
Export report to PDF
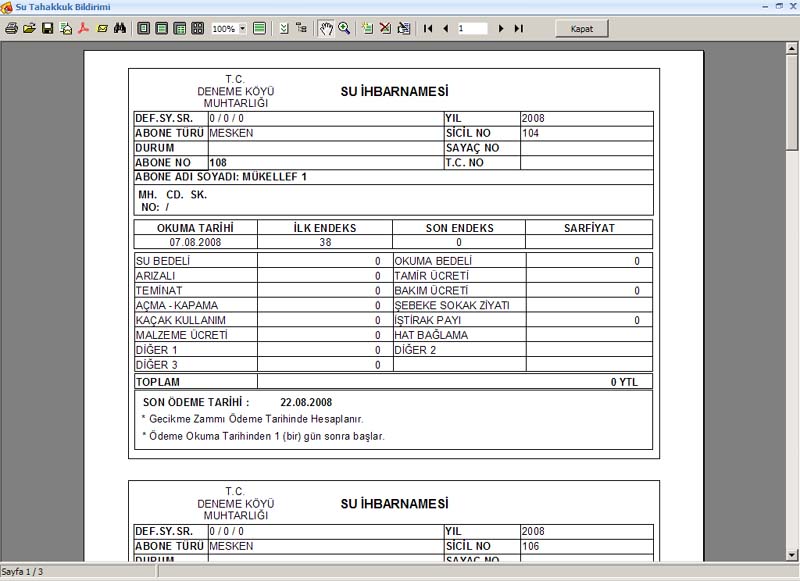pyautogui.click(x=84, y=29)
